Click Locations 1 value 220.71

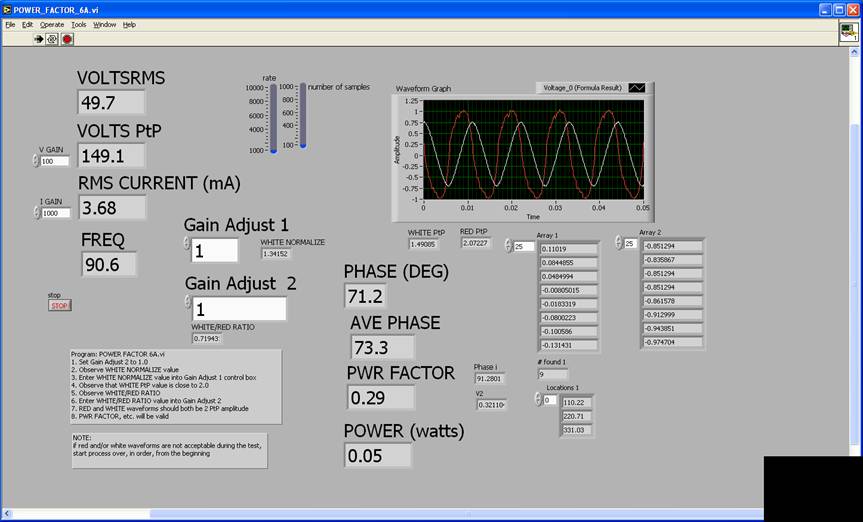(x=577, y=416)
